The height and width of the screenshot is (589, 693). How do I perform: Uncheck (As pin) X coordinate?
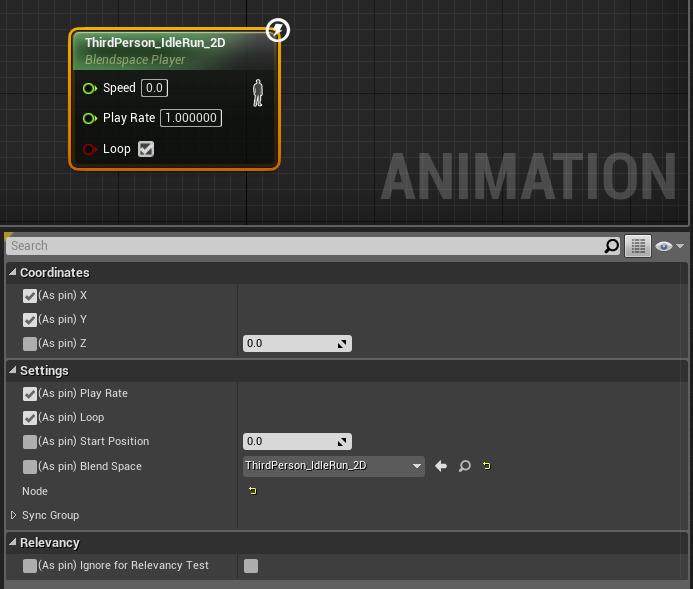tap(30, 296)
